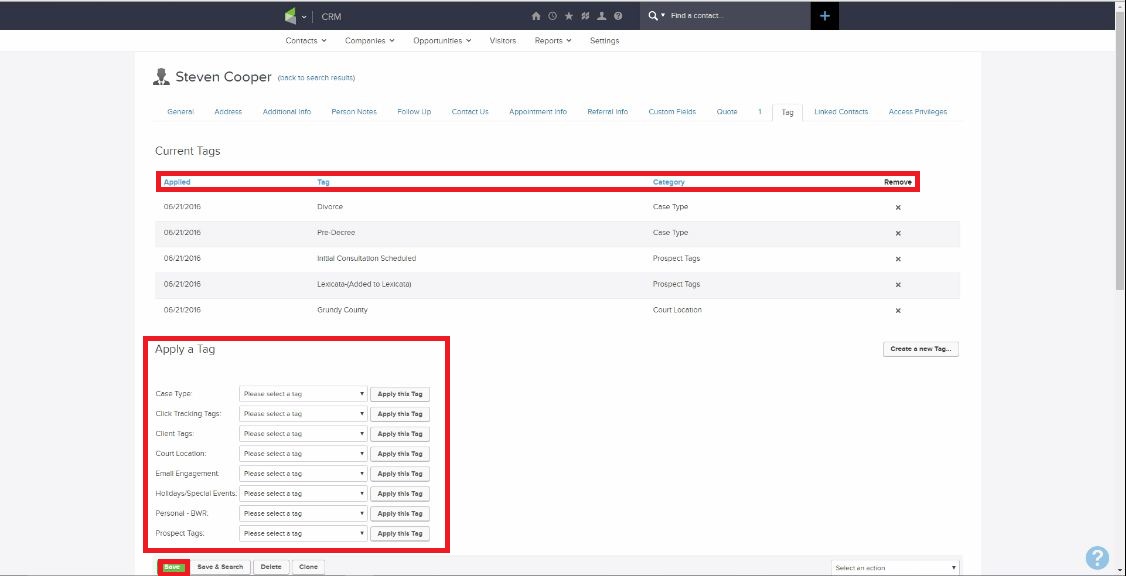Sort tags by Category column header
The height and width of the screenshot is (576, 1126).
(x=669, y=182)
